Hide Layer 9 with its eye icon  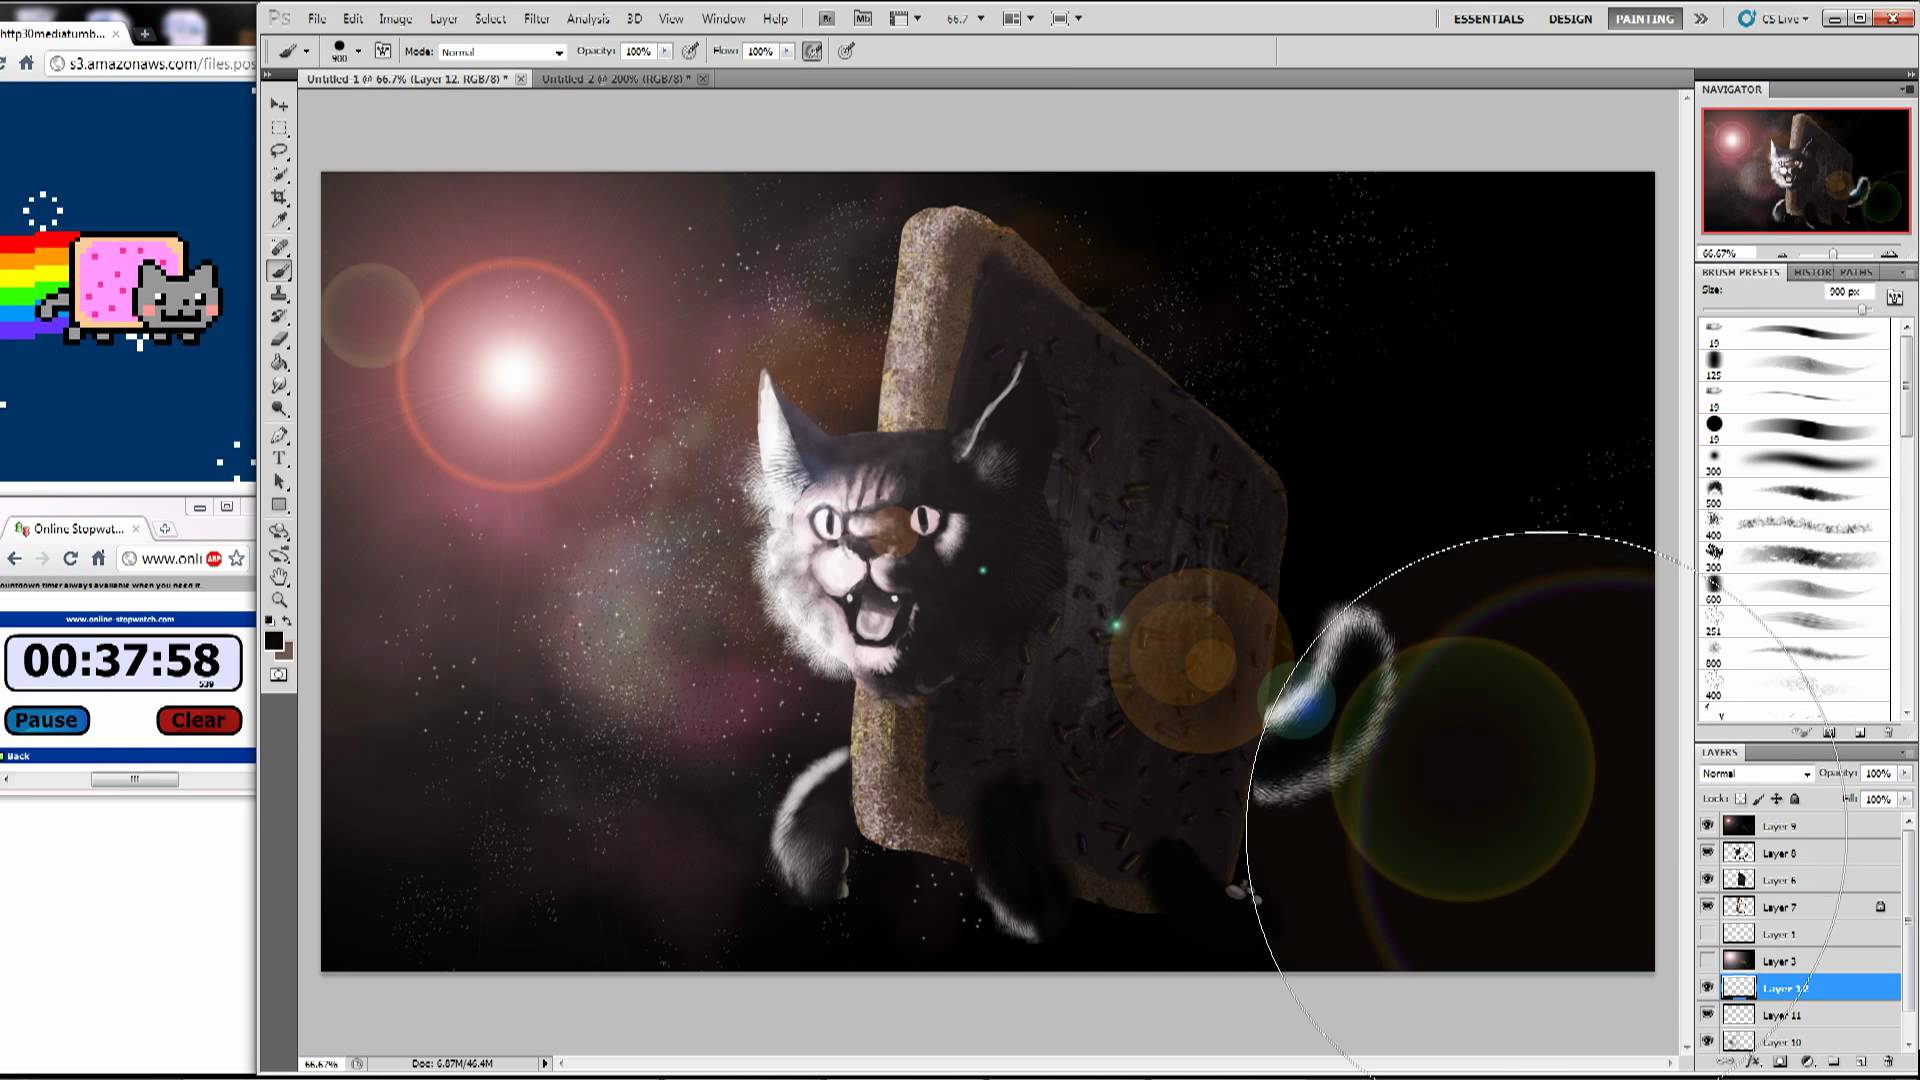[1707, 825]
